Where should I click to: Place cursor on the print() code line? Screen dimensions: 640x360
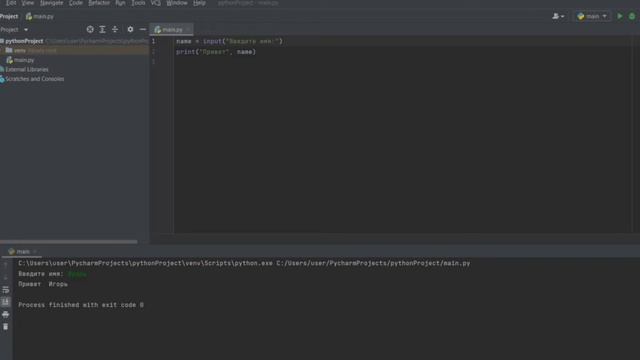216,52
